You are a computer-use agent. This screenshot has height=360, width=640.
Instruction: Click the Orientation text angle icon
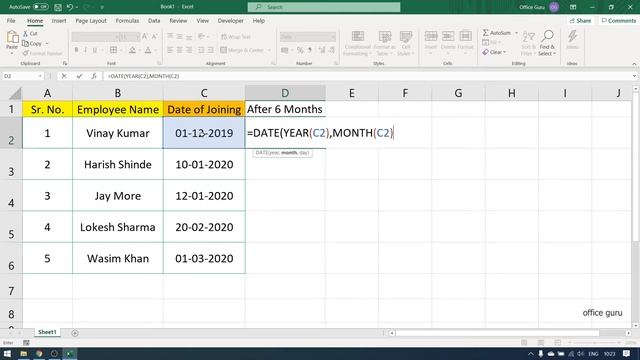(x=201, y=37)
